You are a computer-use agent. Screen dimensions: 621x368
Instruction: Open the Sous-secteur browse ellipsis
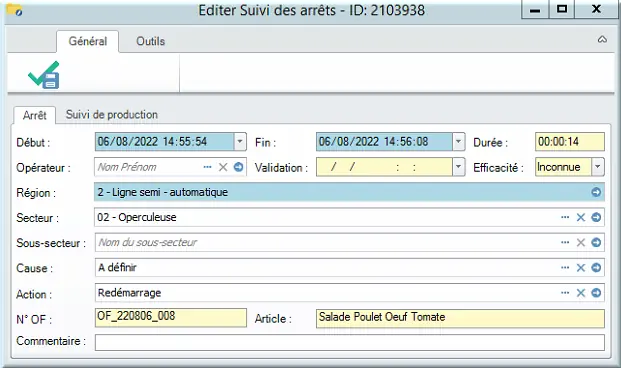click(565, 242)
